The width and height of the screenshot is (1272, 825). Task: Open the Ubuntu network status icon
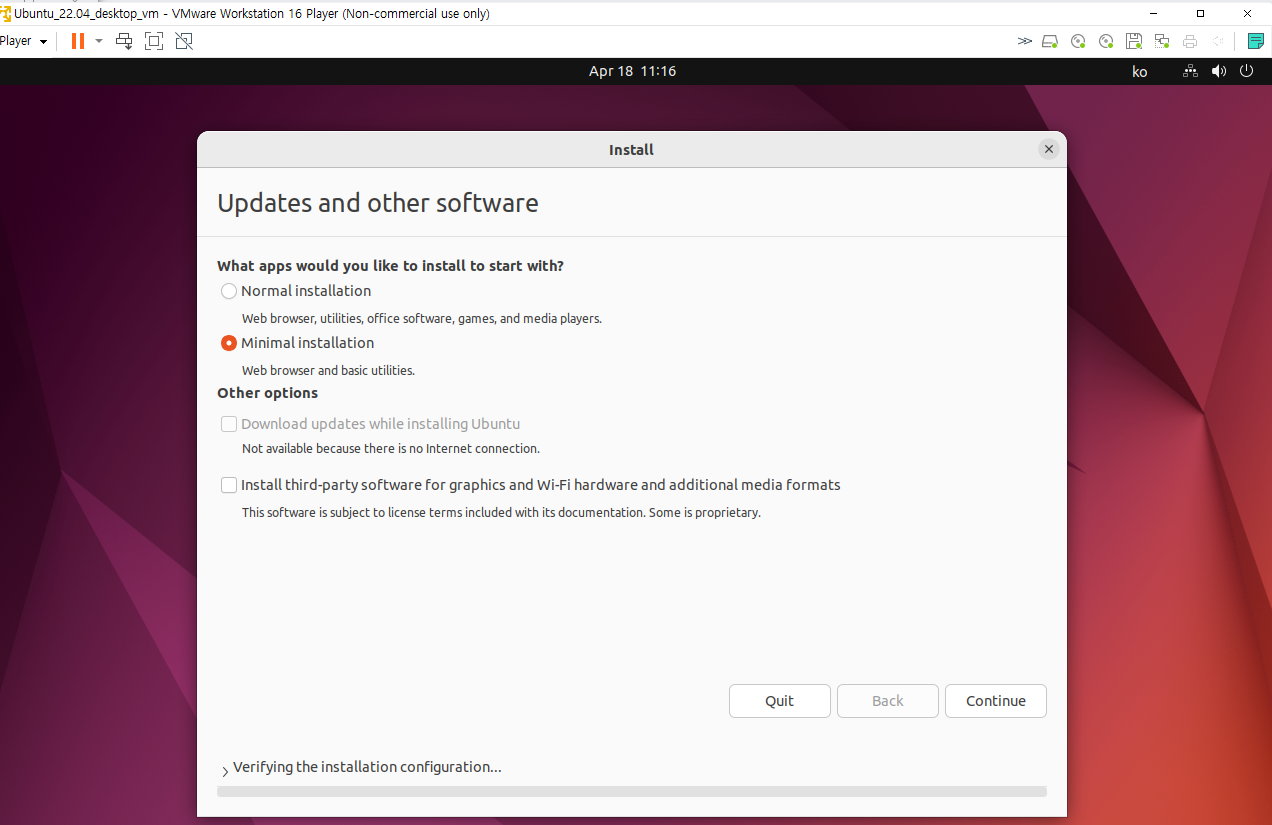point(1190,71)
